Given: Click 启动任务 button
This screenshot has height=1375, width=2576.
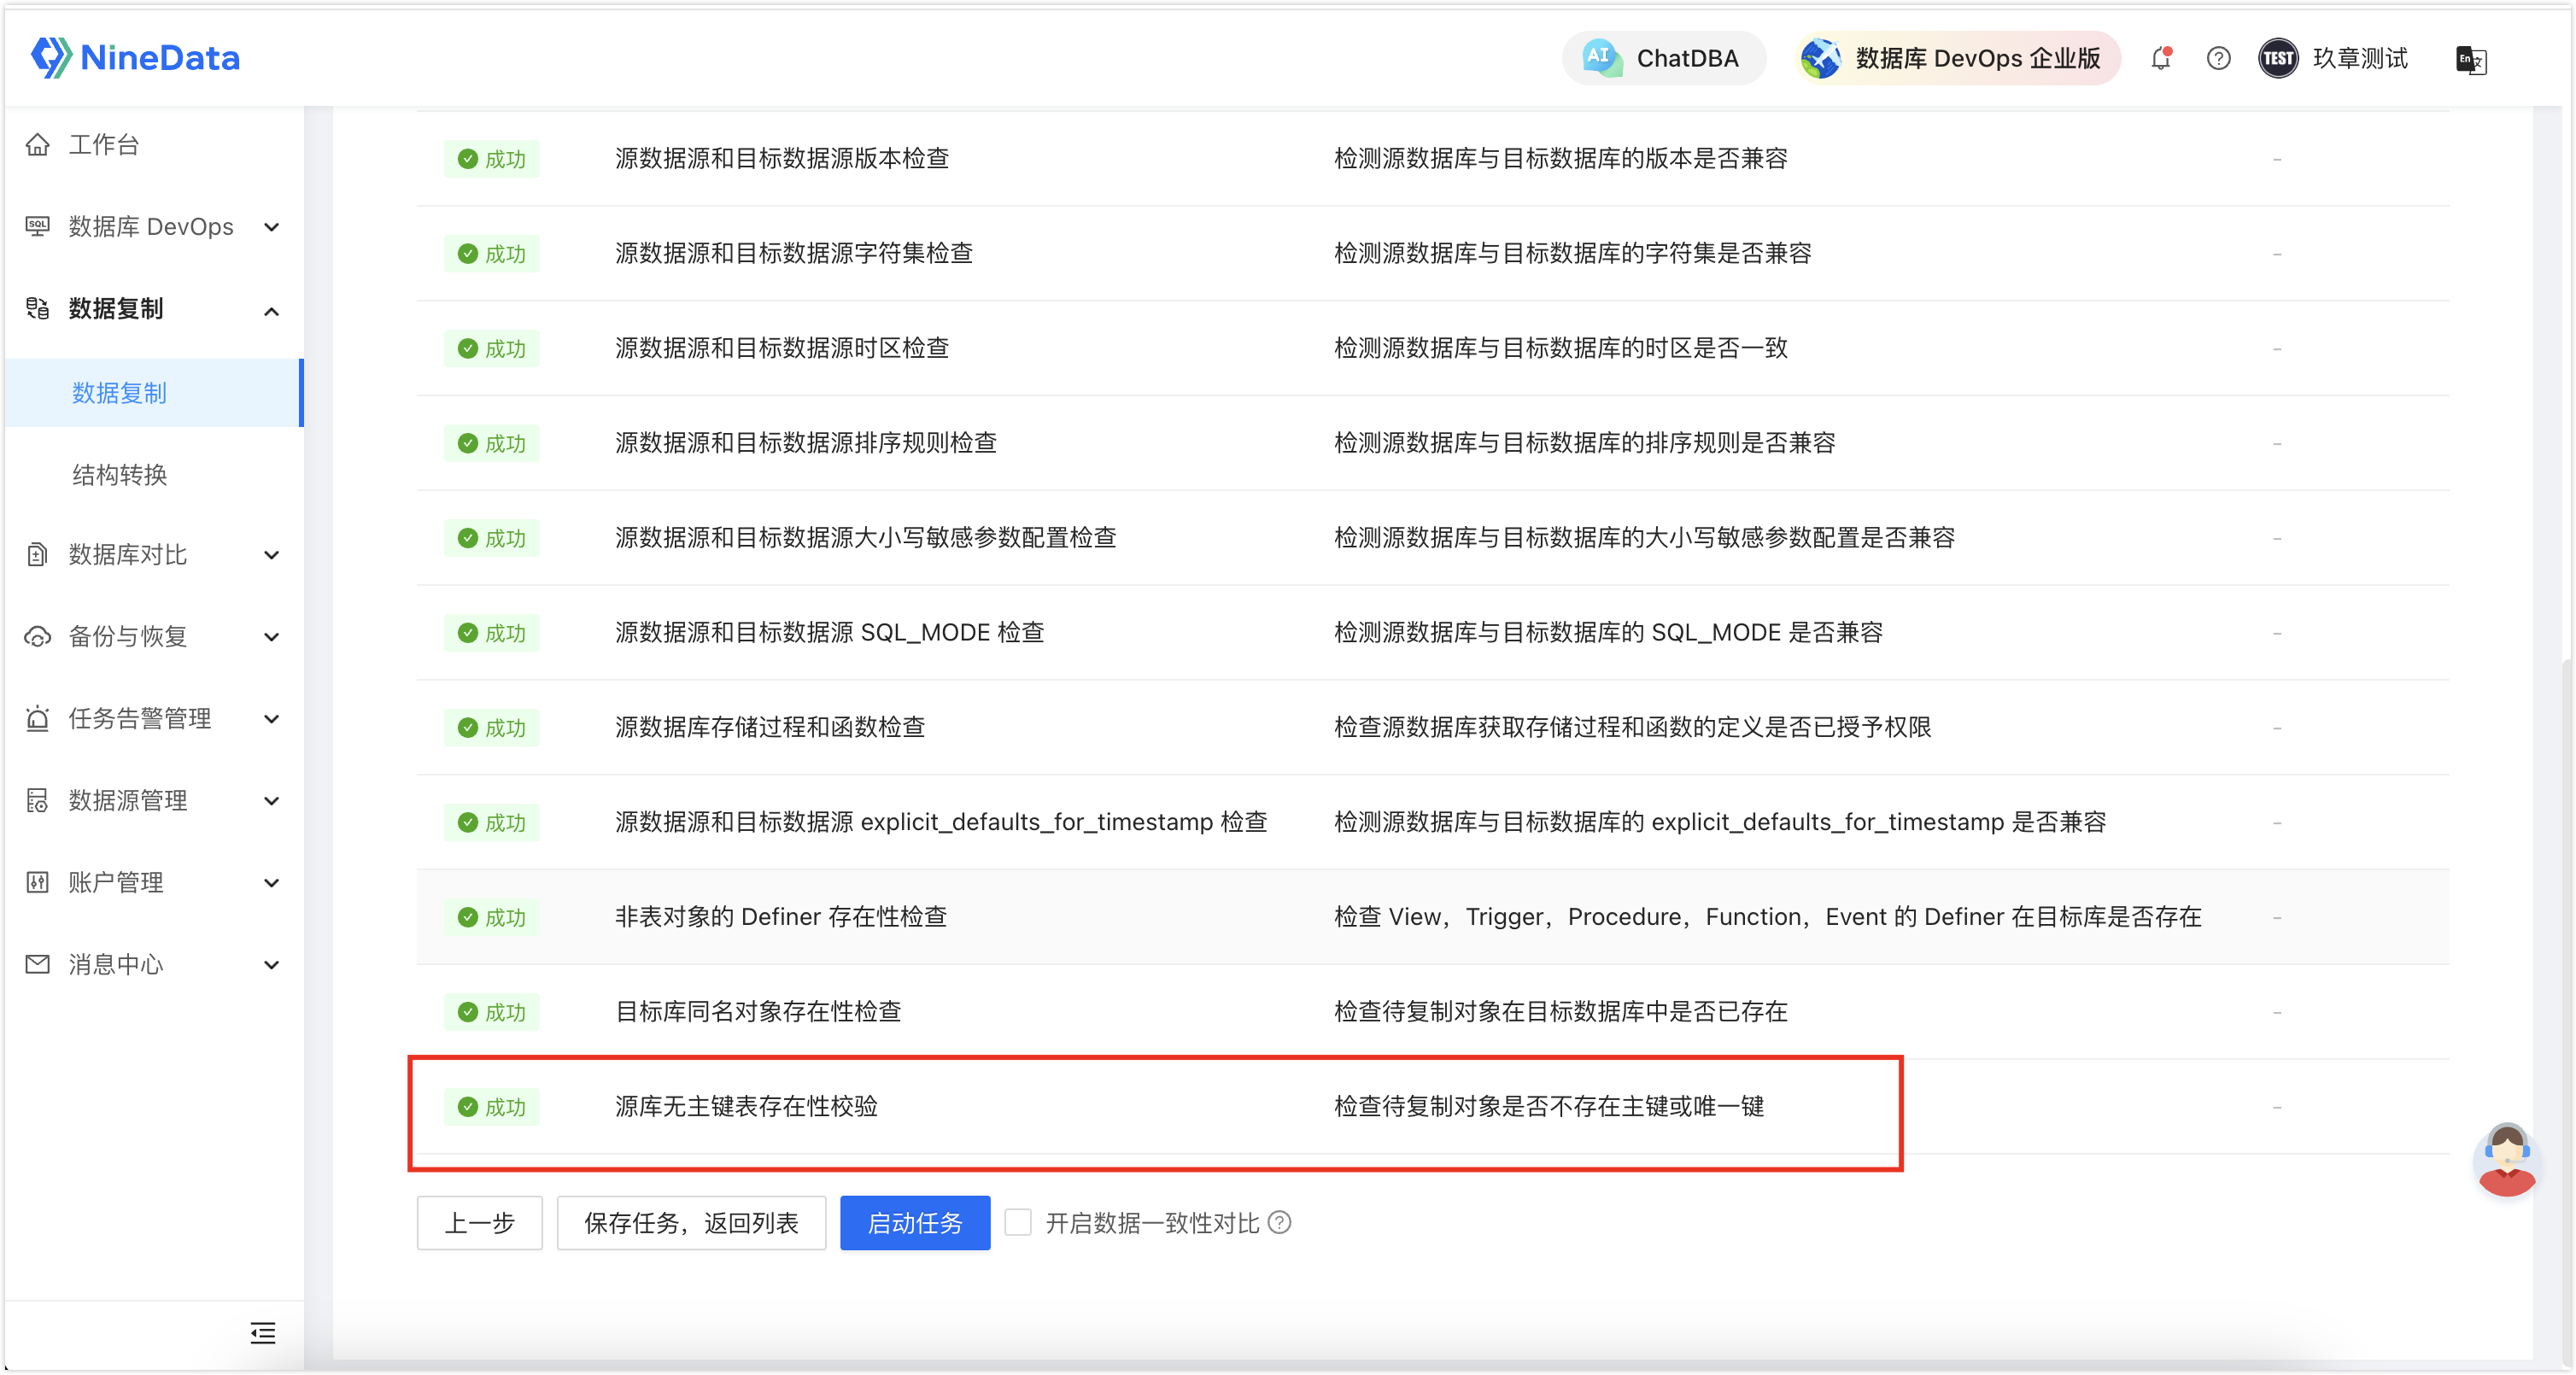Looking at the screenshot, I should (x=915, y=1223).
